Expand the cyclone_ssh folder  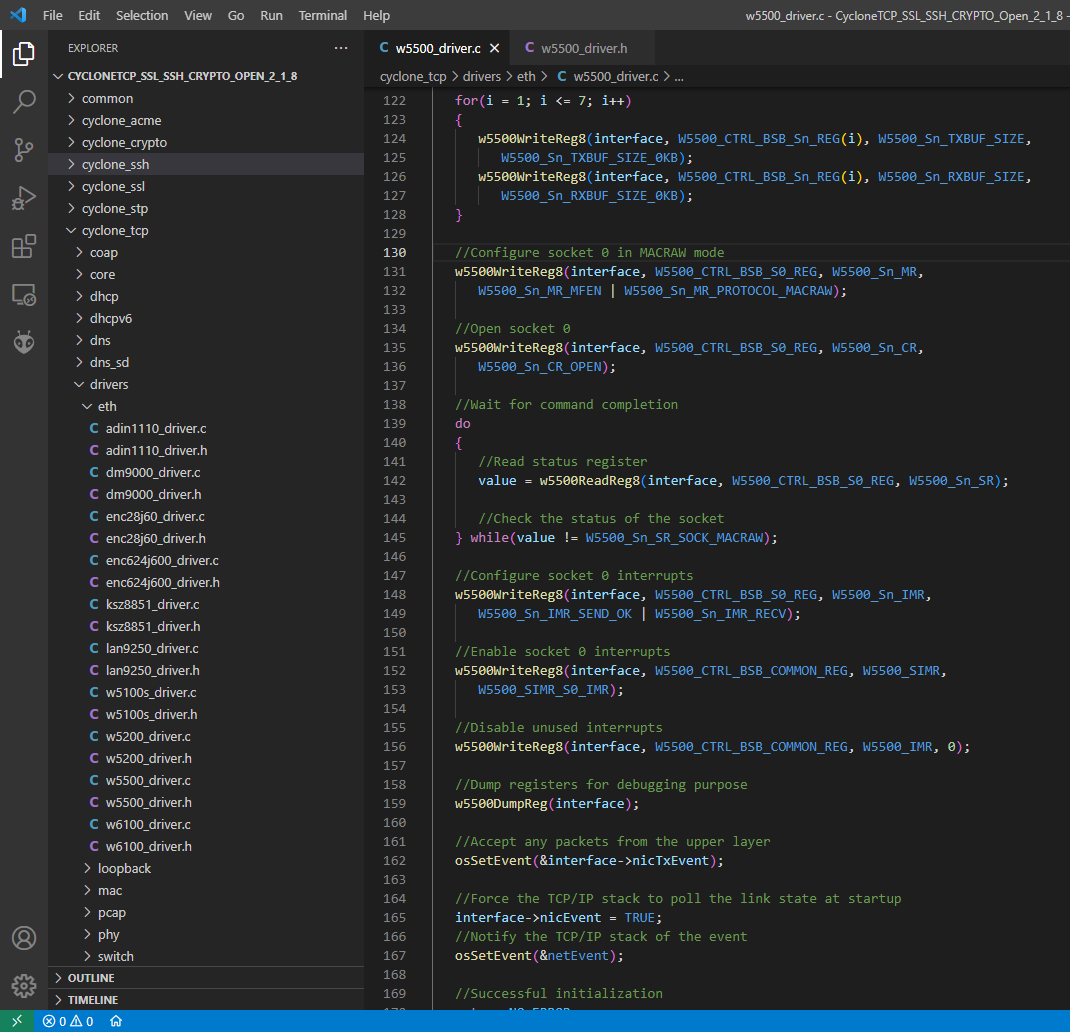click(x=206, y=164)
